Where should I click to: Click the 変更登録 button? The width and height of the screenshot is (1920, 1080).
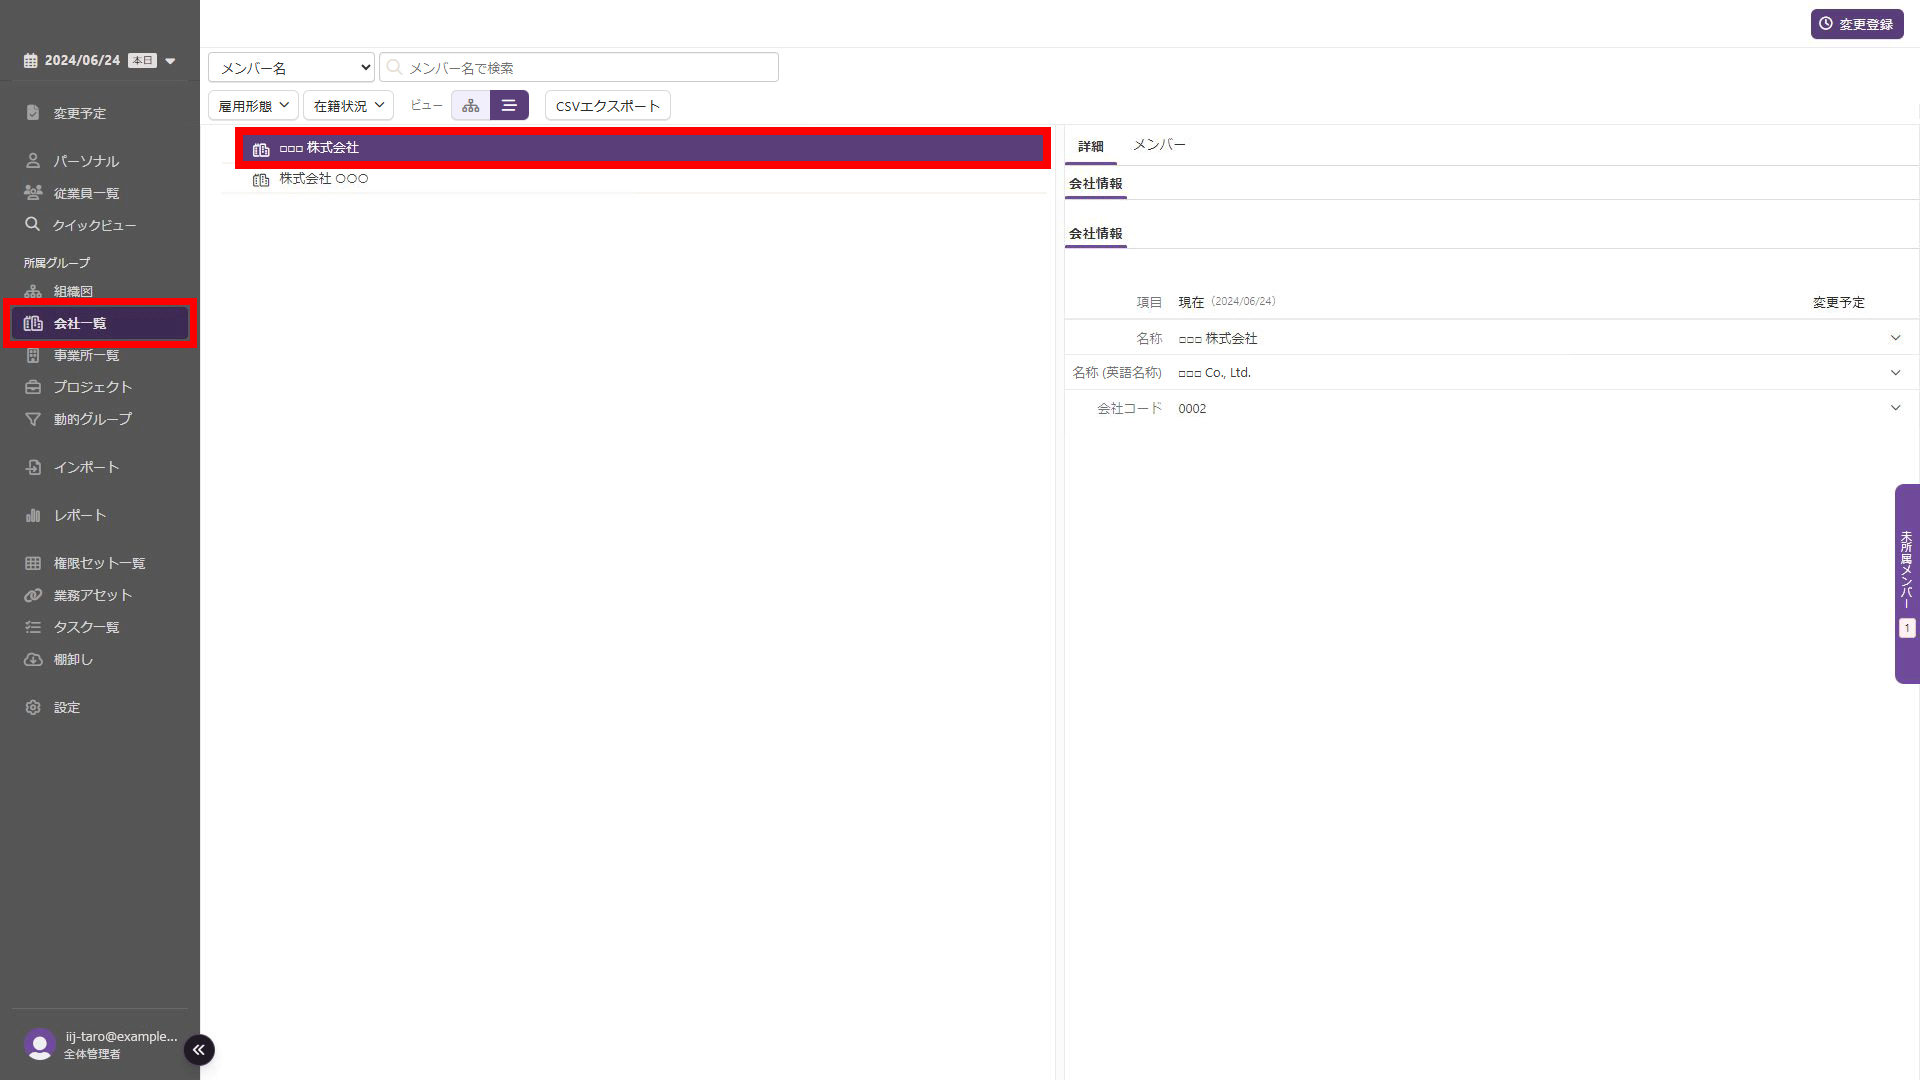[1857, 24]
